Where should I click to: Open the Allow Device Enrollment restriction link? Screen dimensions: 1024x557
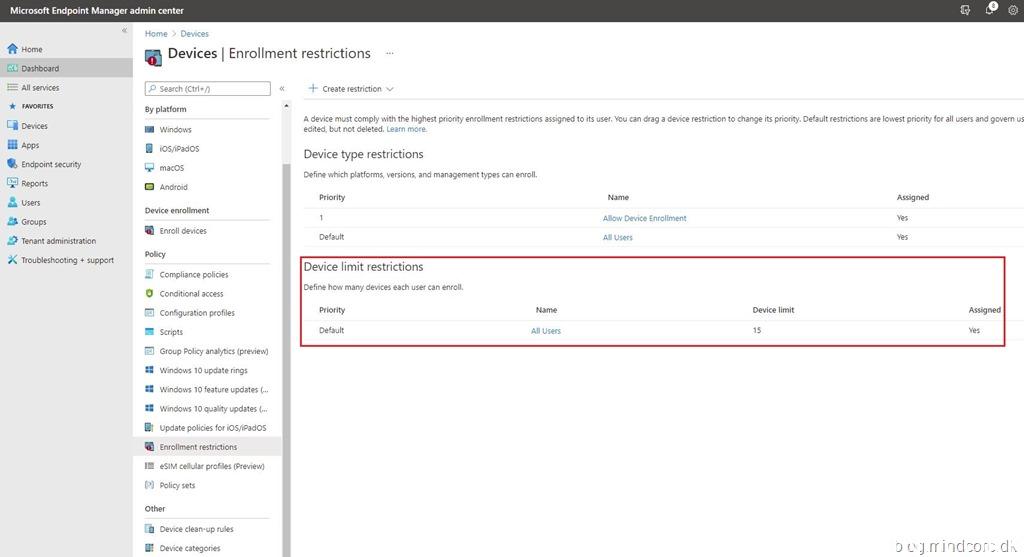644,218
